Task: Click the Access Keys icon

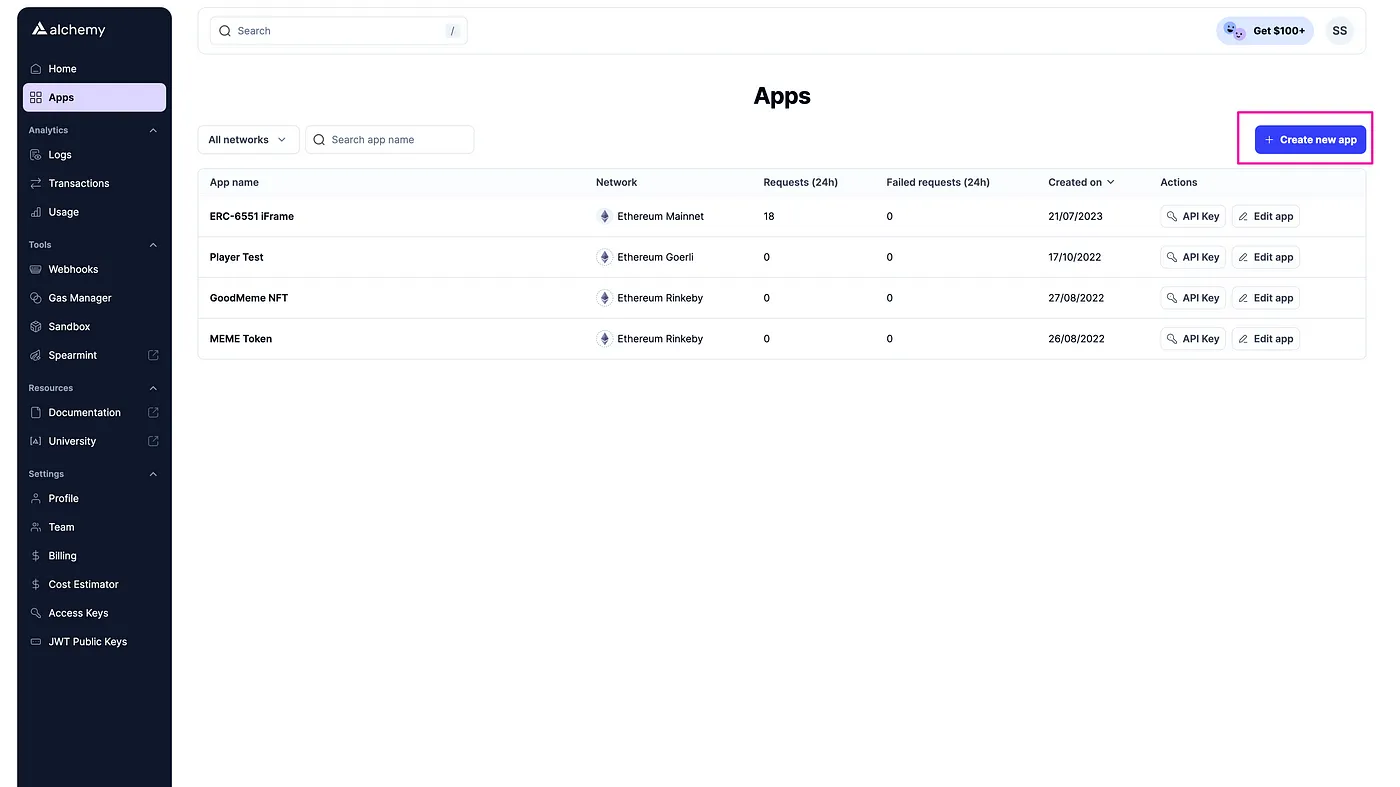Action: click(x=36, y=613)
